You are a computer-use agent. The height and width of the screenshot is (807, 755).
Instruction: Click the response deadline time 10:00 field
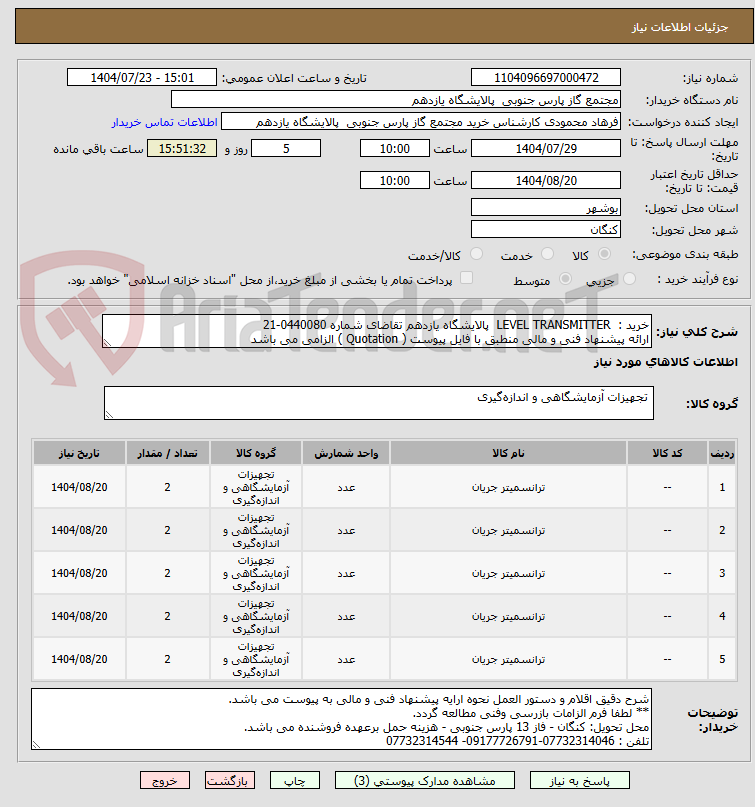(395, 149)
